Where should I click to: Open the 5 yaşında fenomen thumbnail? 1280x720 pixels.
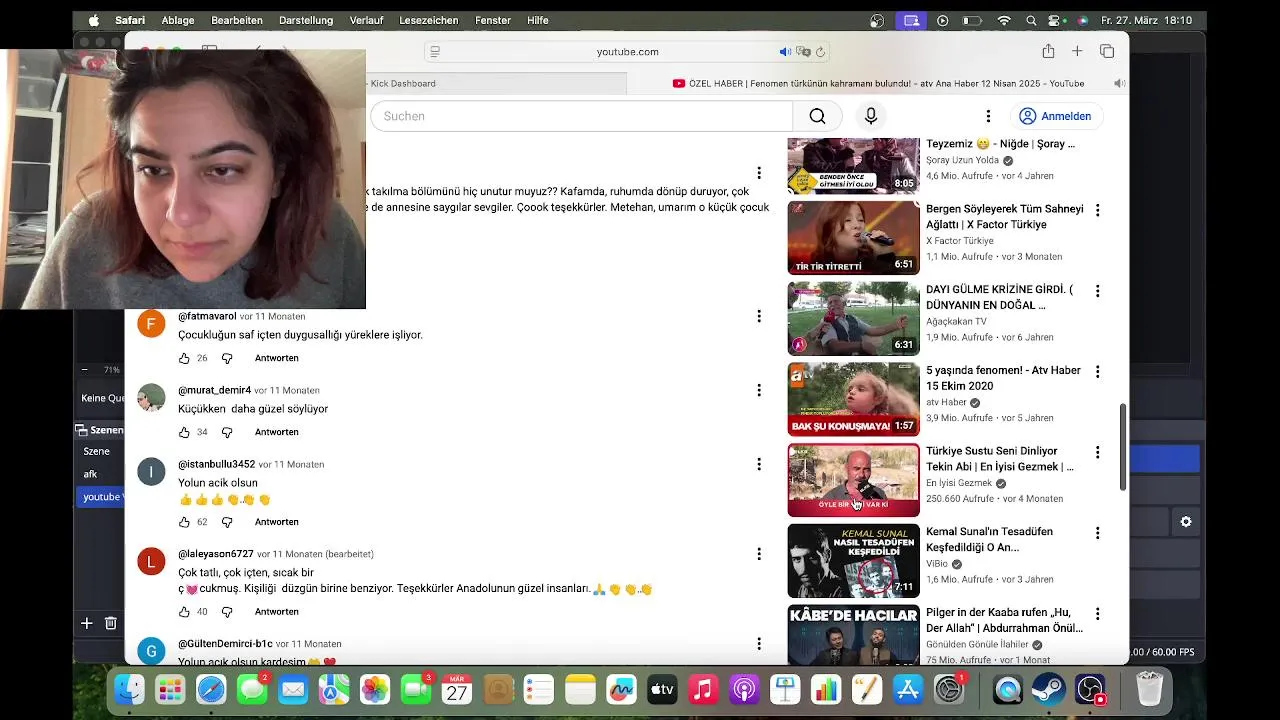[x=853, y=399]
